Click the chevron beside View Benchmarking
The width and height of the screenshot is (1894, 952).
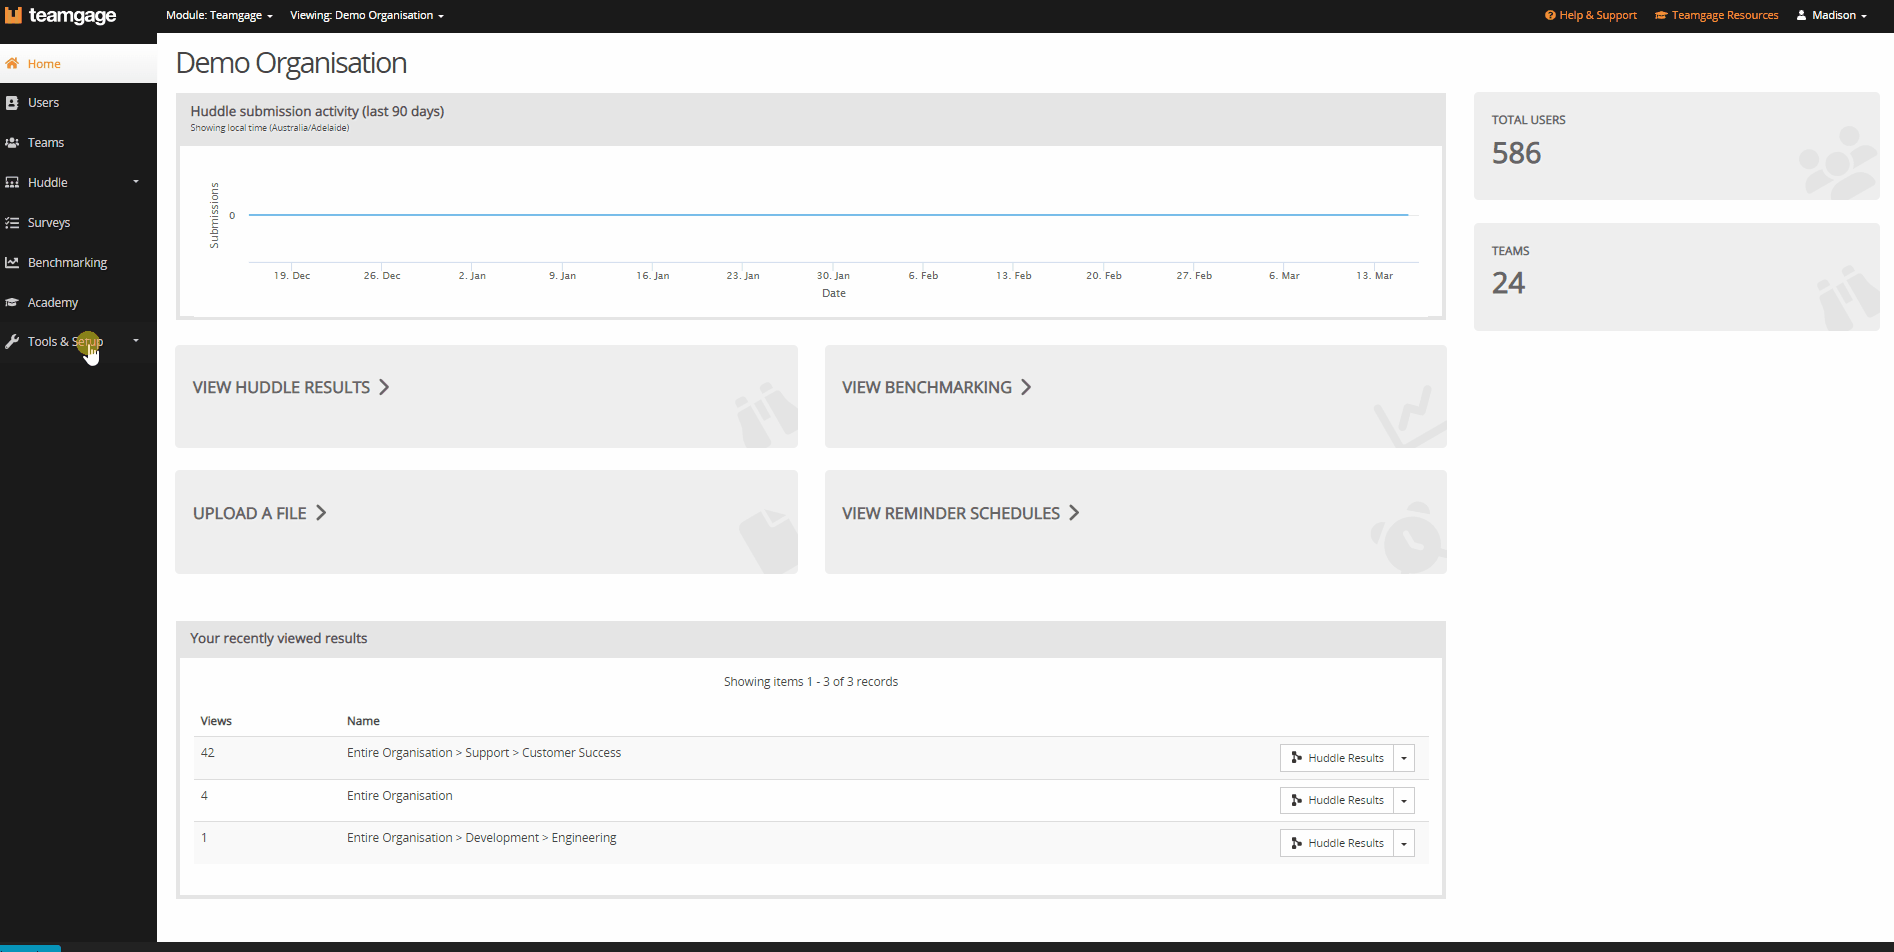tap(1026, 387)
